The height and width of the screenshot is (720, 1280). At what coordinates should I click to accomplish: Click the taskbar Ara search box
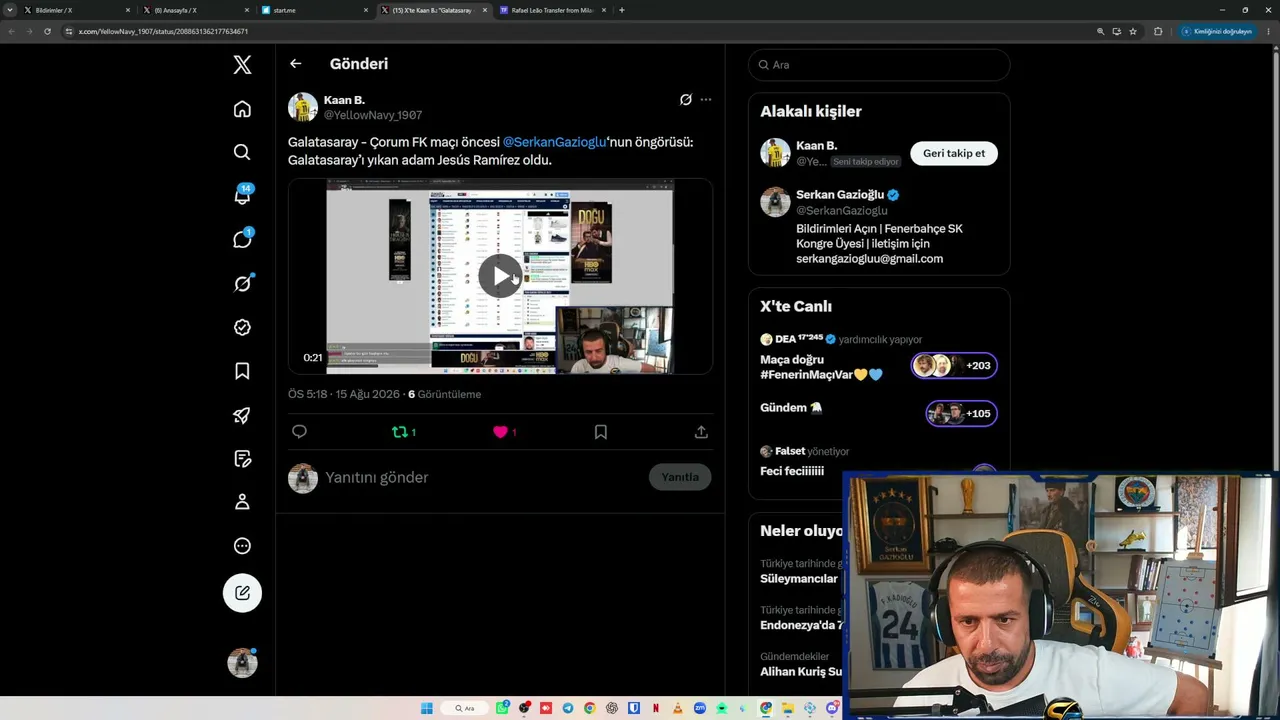[466, 708]
